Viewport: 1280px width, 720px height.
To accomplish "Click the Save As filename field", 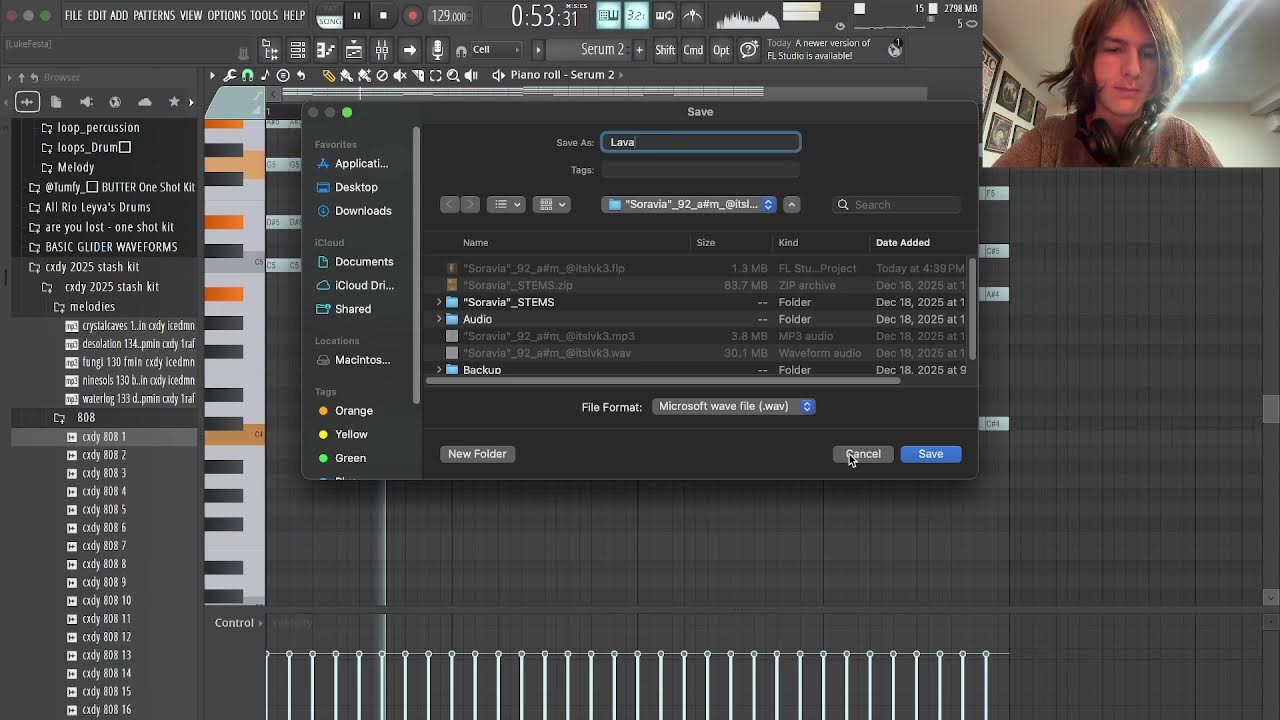I will pos(700,142).
